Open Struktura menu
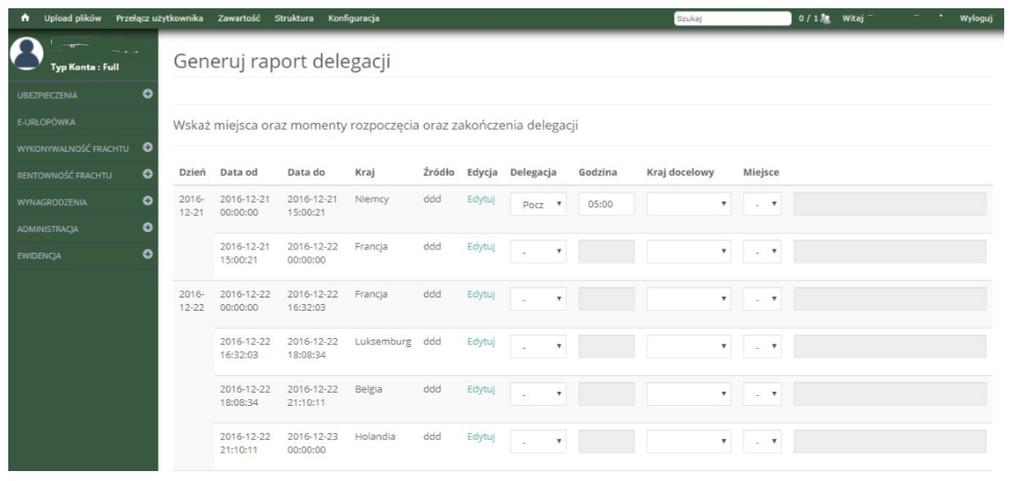This screenshot has height=481, width=1024. click(294, 18)
